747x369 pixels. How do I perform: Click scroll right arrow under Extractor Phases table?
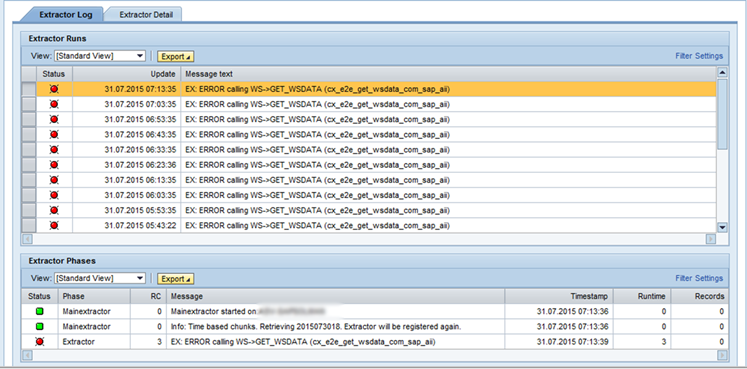(x=723, y=355)
